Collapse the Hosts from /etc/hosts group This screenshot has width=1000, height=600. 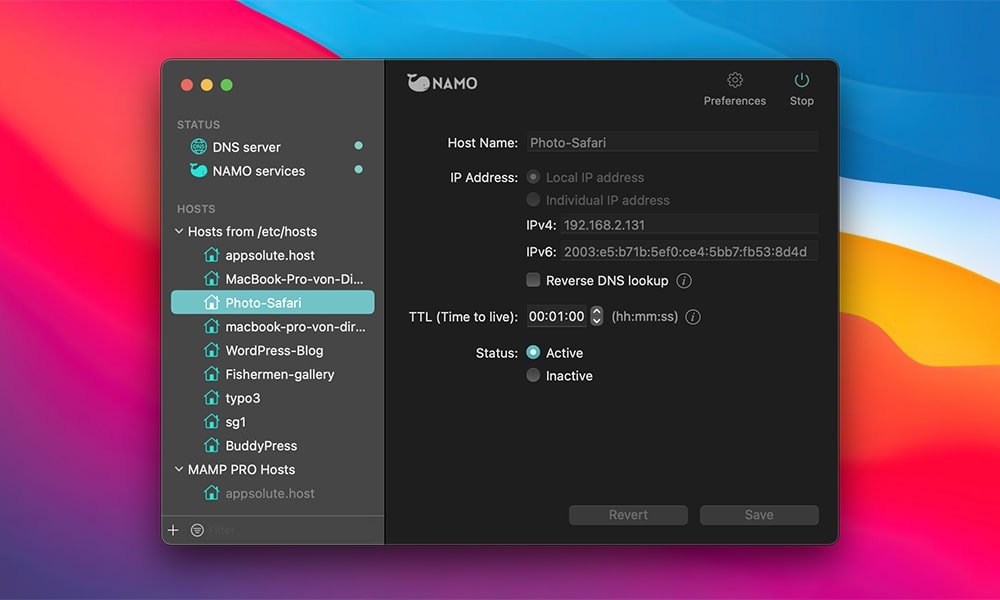point(179,232)
